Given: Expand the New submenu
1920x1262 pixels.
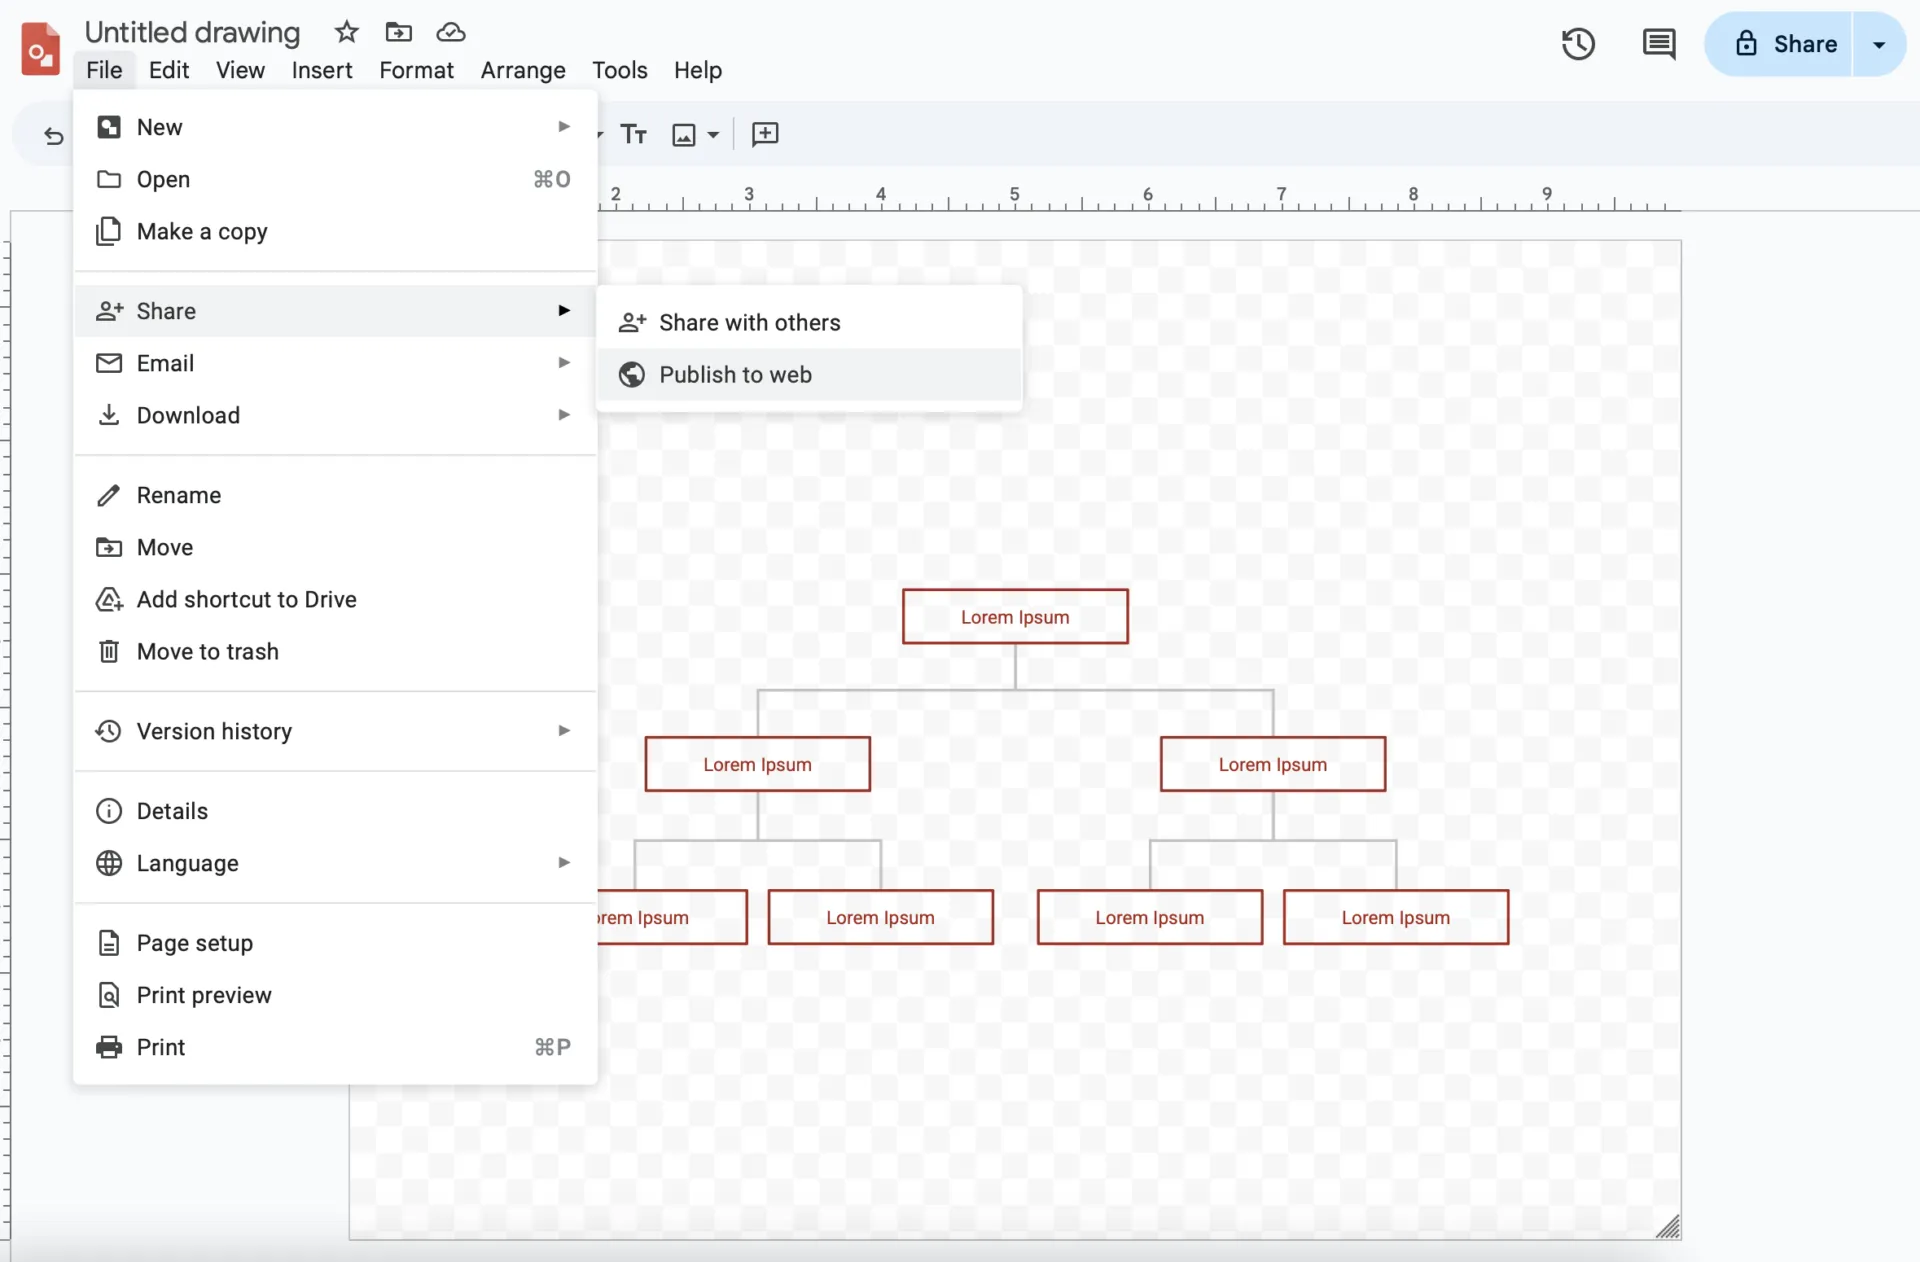Looking at the screenshot, I should (x=335, y=127).
